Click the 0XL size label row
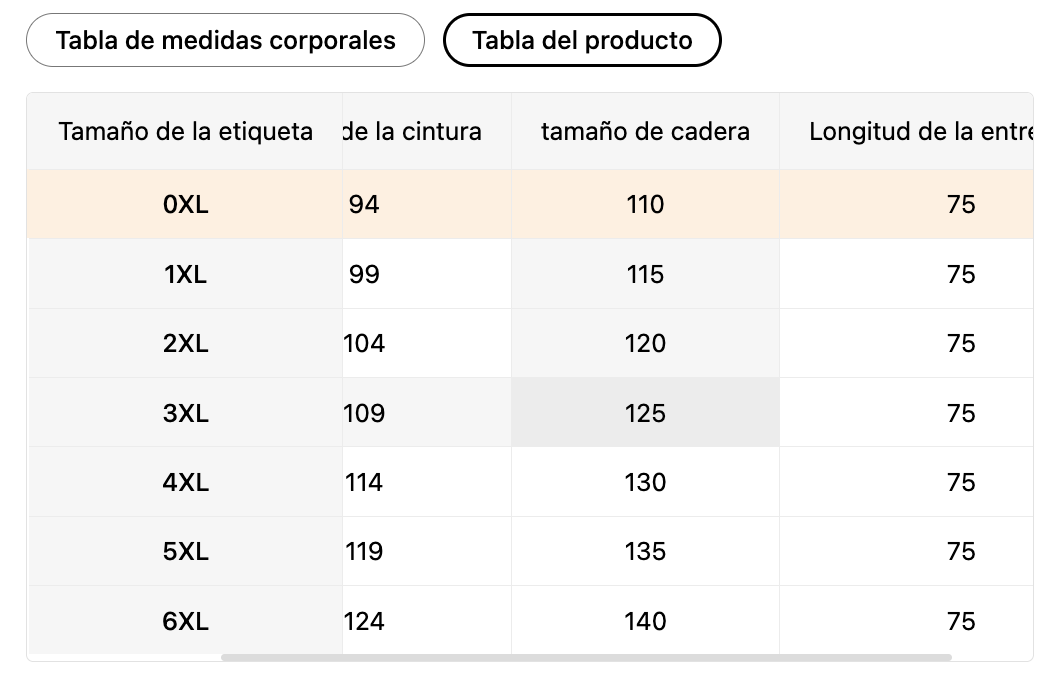The width and height of the screenshot is (1058, 678). (185, 205)
